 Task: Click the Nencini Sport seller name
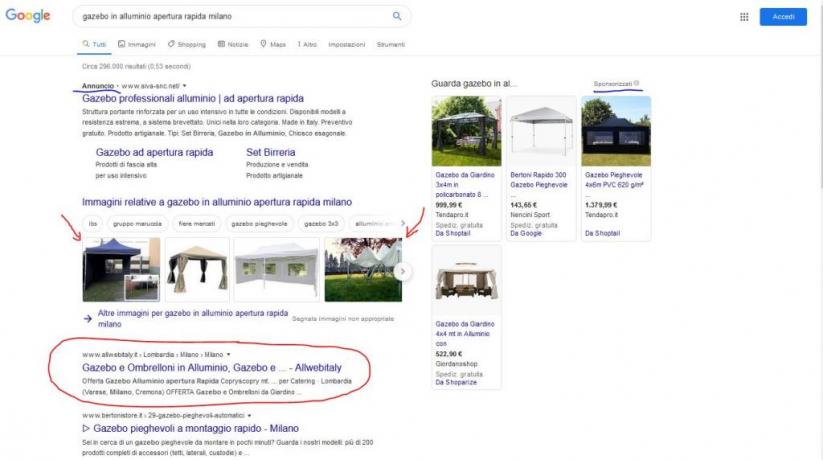[530, 215]
